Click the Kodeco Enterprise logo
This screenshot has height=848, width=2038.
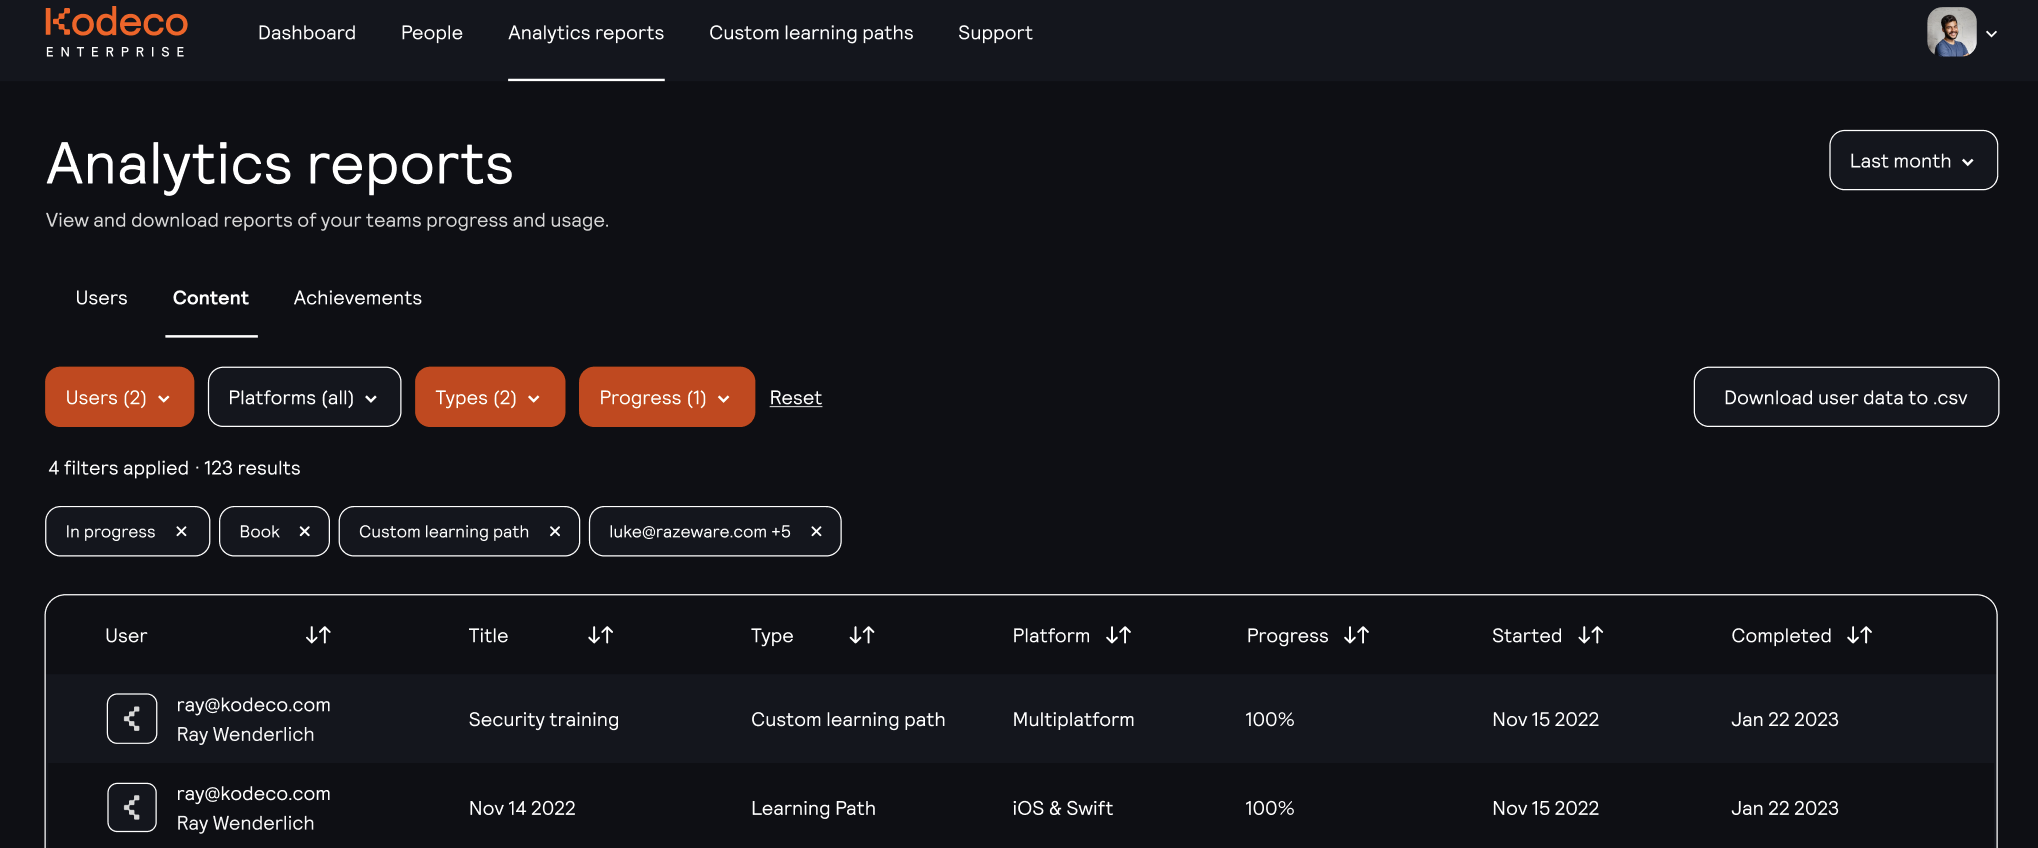(x=116, y=32)
